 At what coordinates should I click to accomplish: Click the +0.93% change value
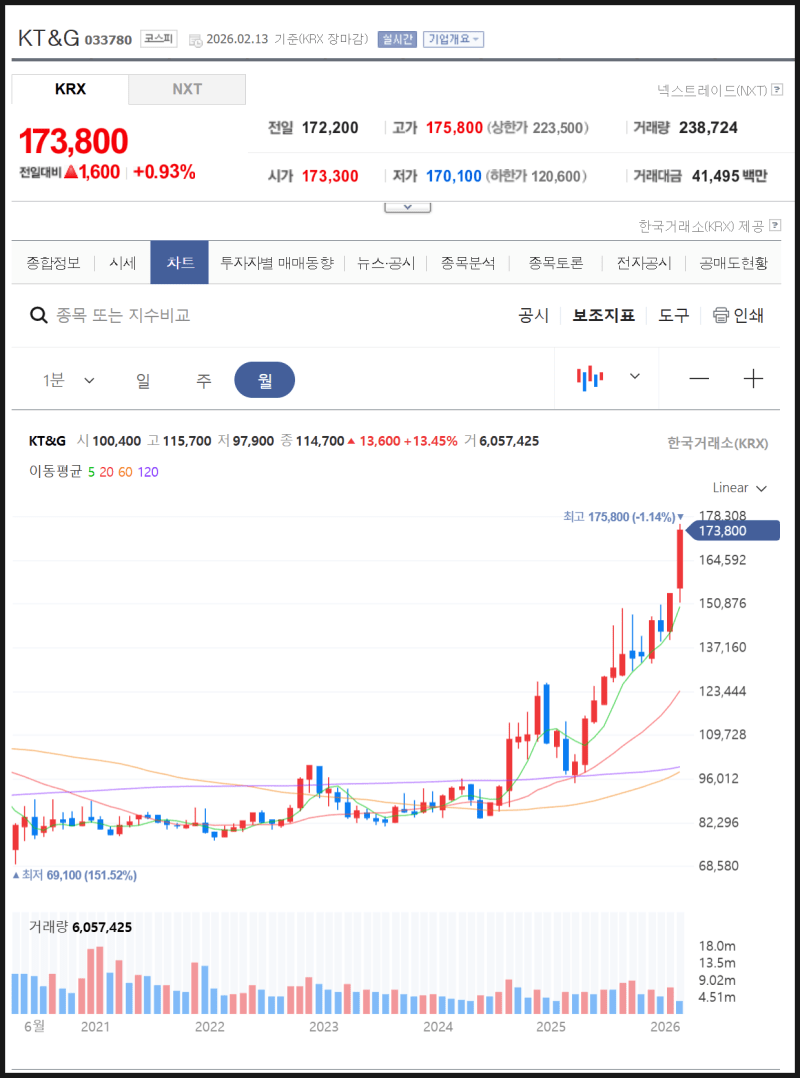coord(164,172)
